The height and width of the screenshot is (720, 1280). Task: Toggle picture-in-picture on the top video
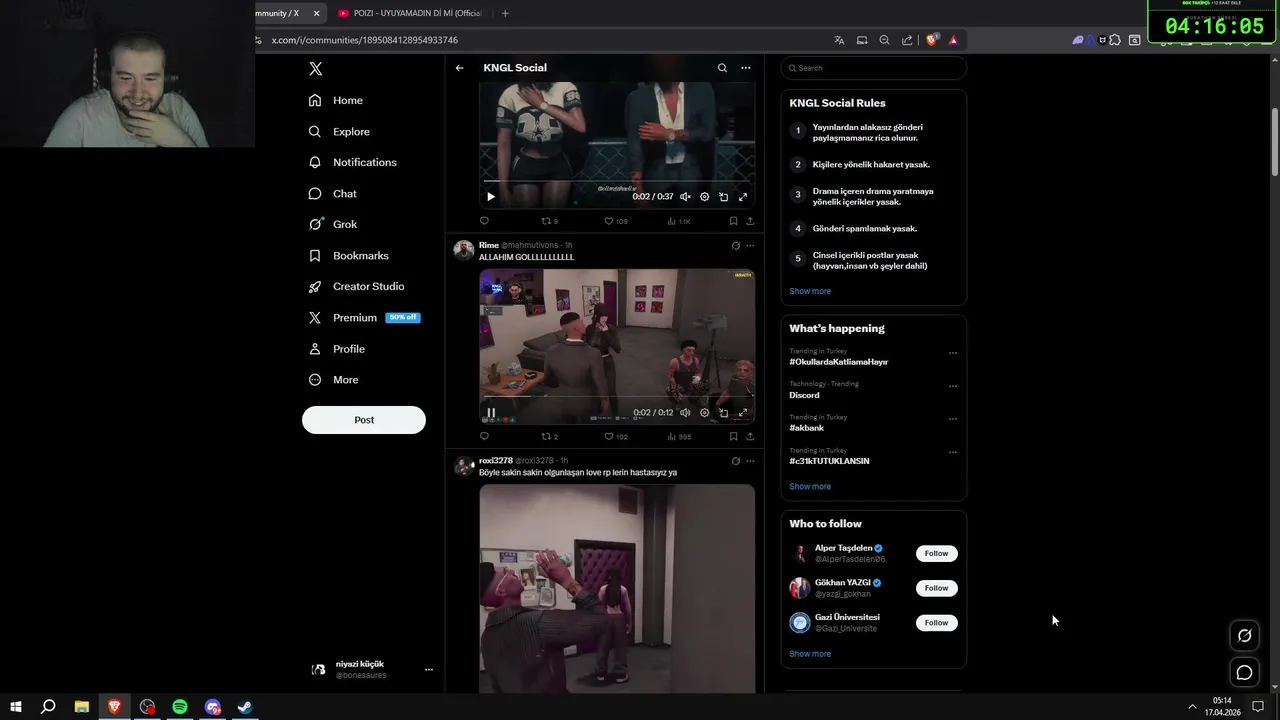(x=723, y=197)
